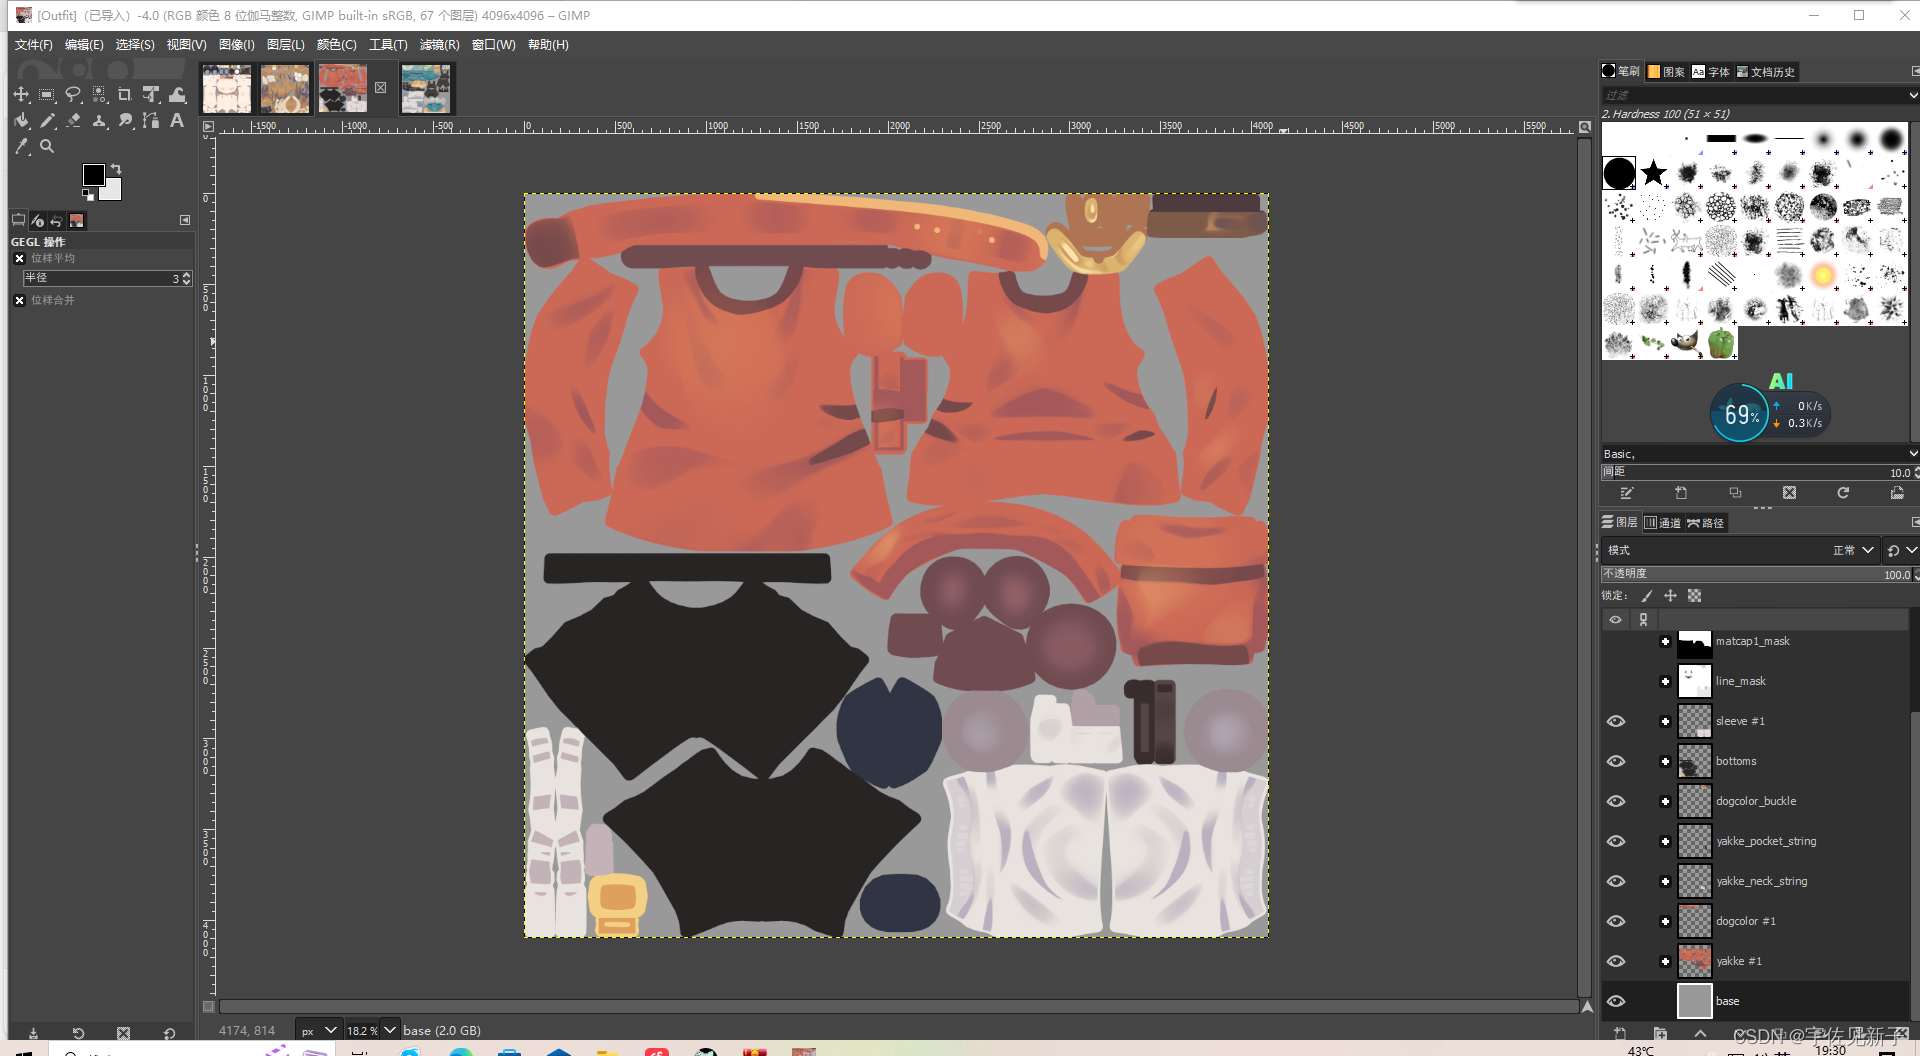The height and width of the screenshot is (1056, 1920).
Task: Hide the yakke #1 layer
Action: (1616, 961)
